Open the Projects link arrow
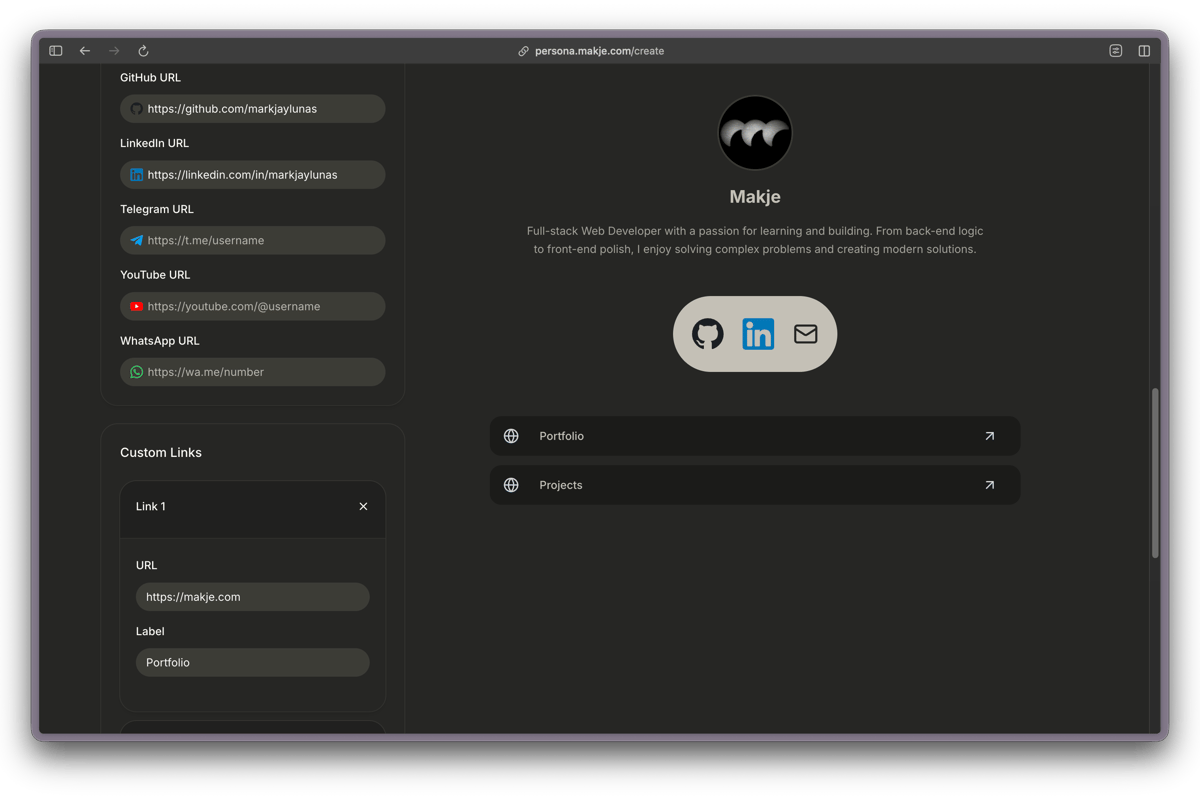Image resolution: width=1200 pixels, height=800 pixels. point(989,485)
